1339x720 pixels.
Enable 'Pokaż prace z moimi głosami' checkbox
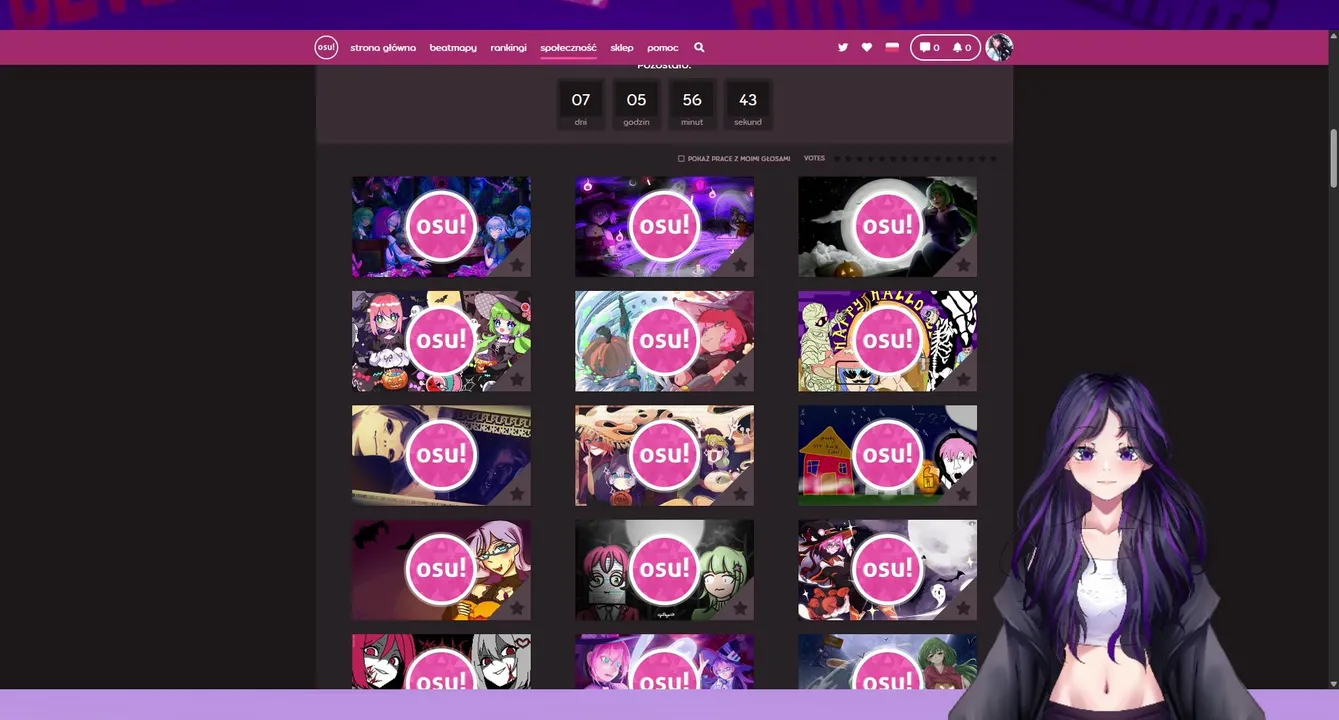click(x=681, y=158)
